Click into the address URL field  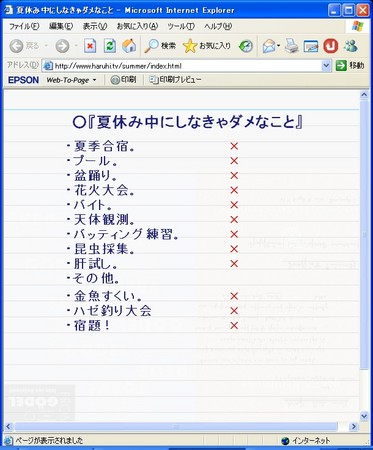187,66
